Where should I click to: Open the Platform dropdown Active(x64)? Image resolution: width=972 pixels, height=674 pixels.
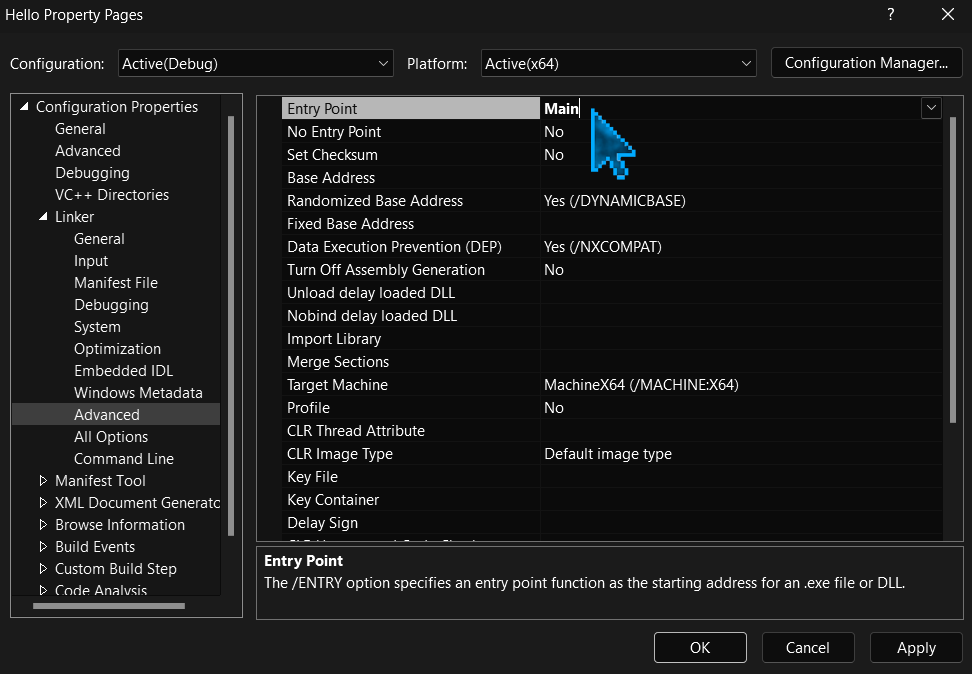pos(618,63)
